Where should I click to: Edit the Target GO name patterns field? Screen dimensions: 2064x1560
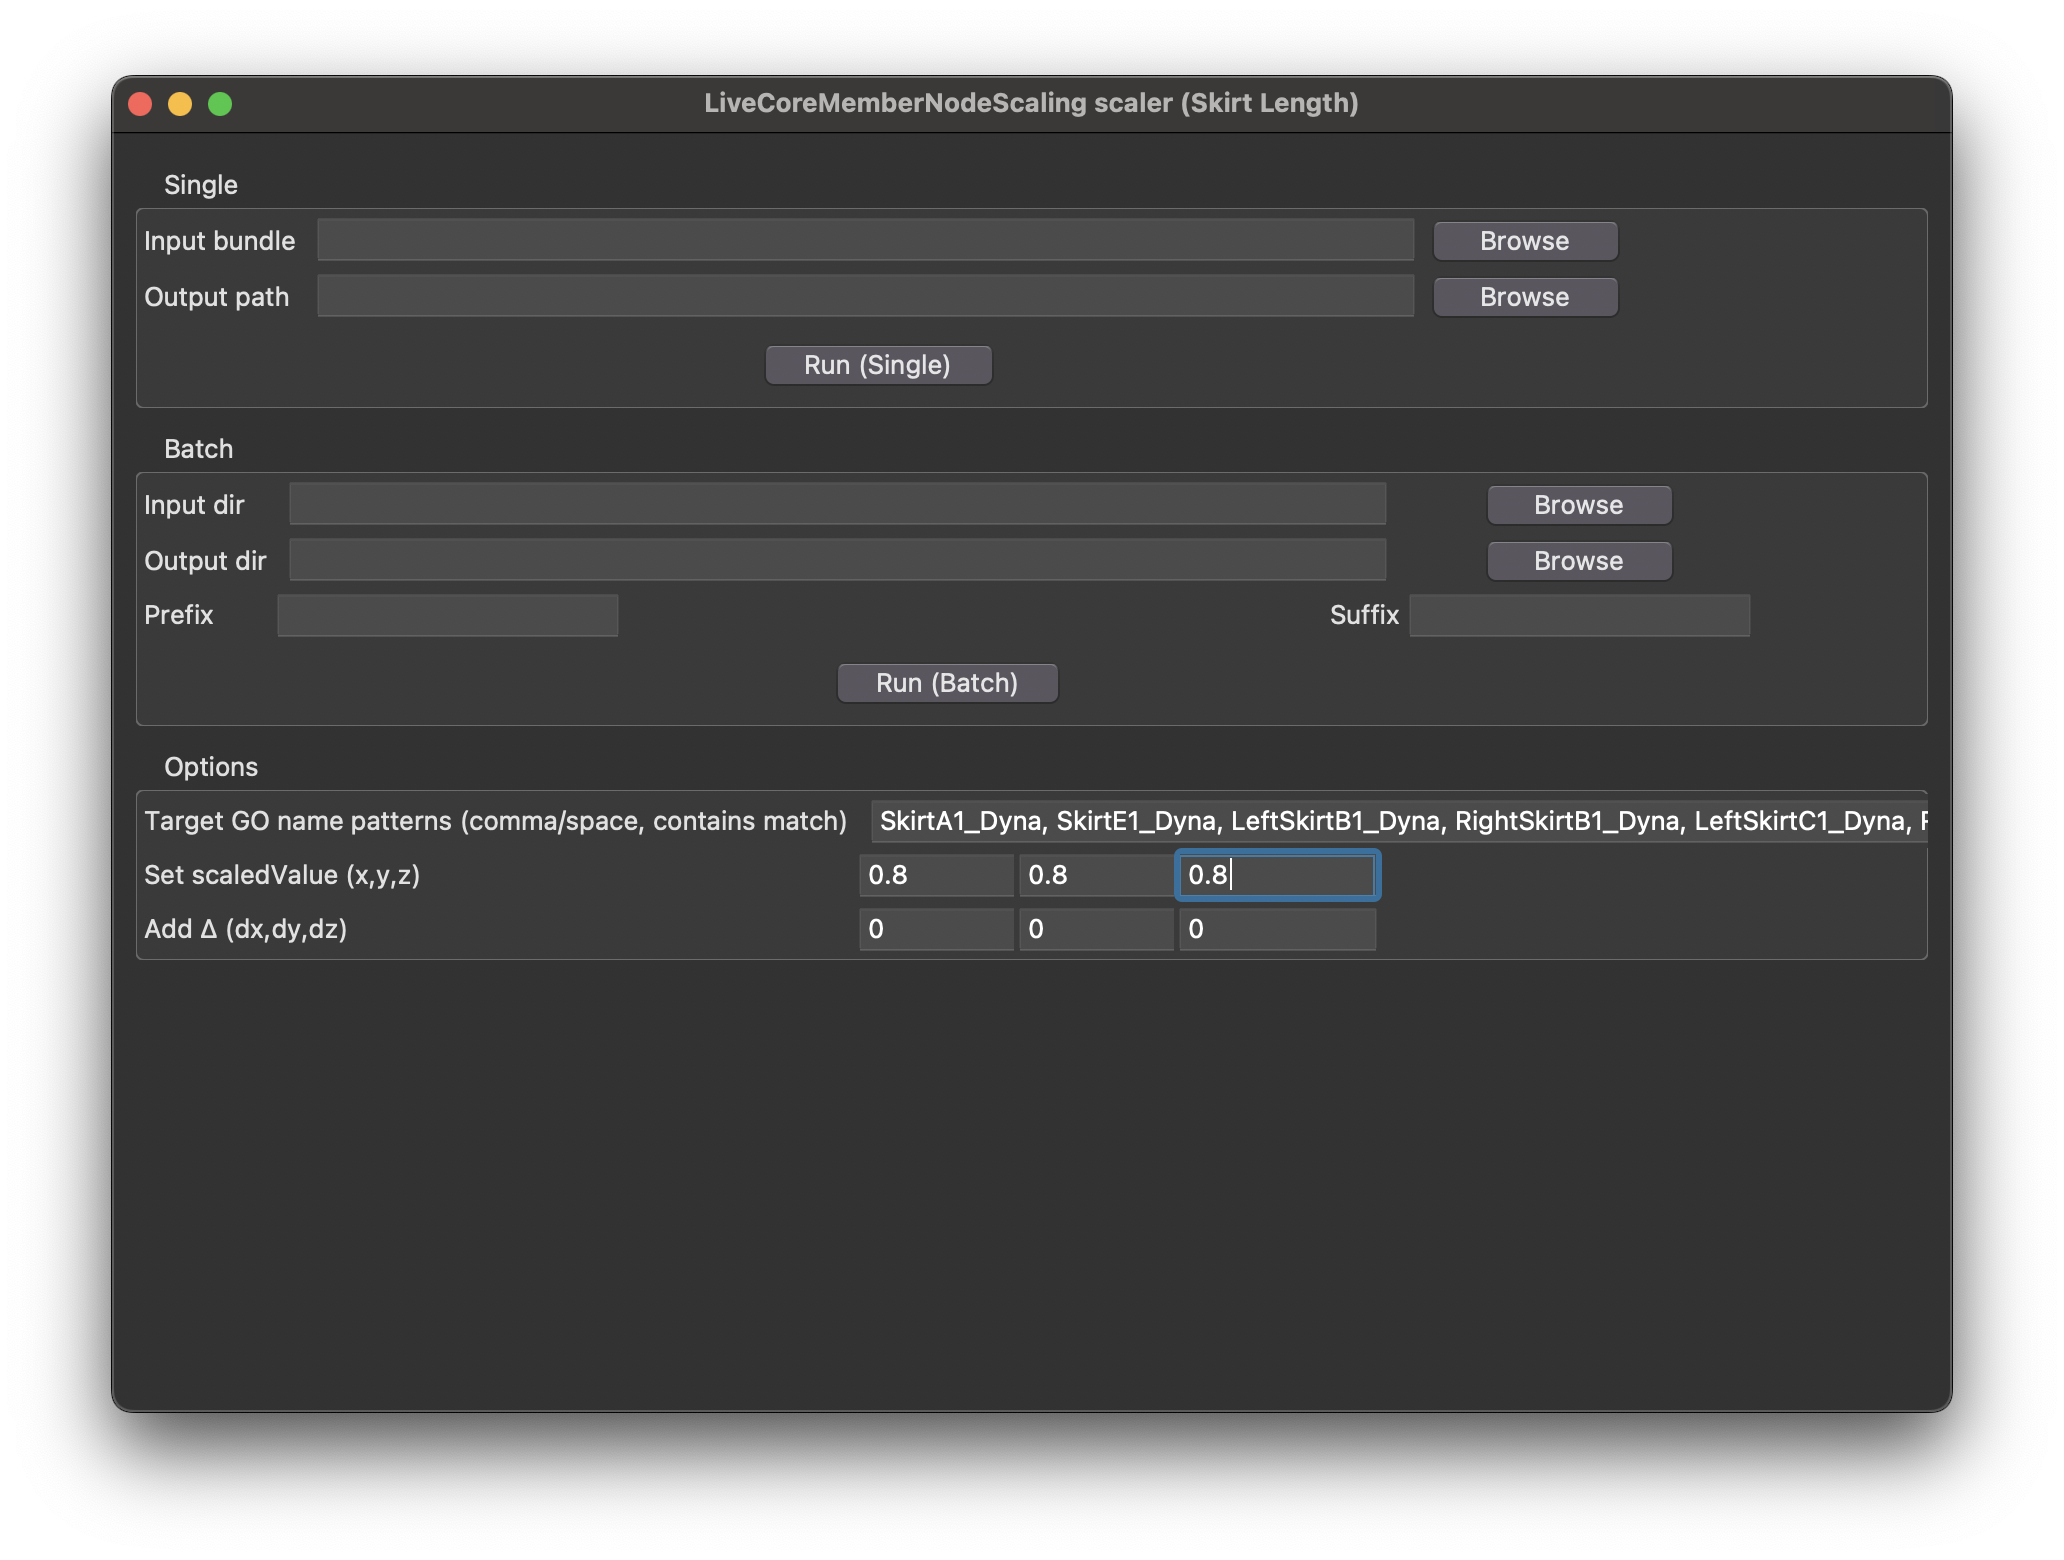(x=1398, y=821)
